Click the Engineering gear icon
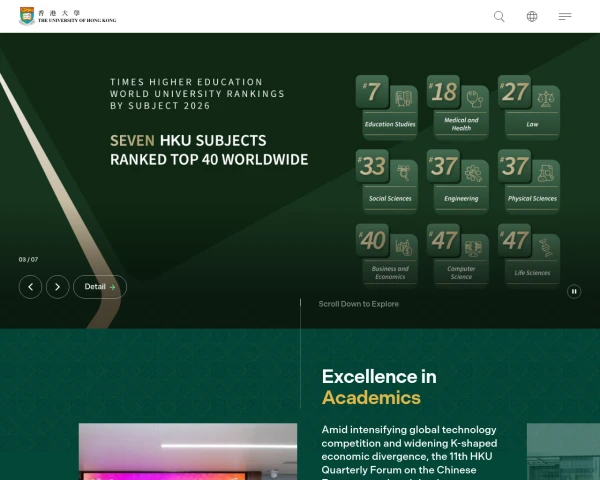 474,173
